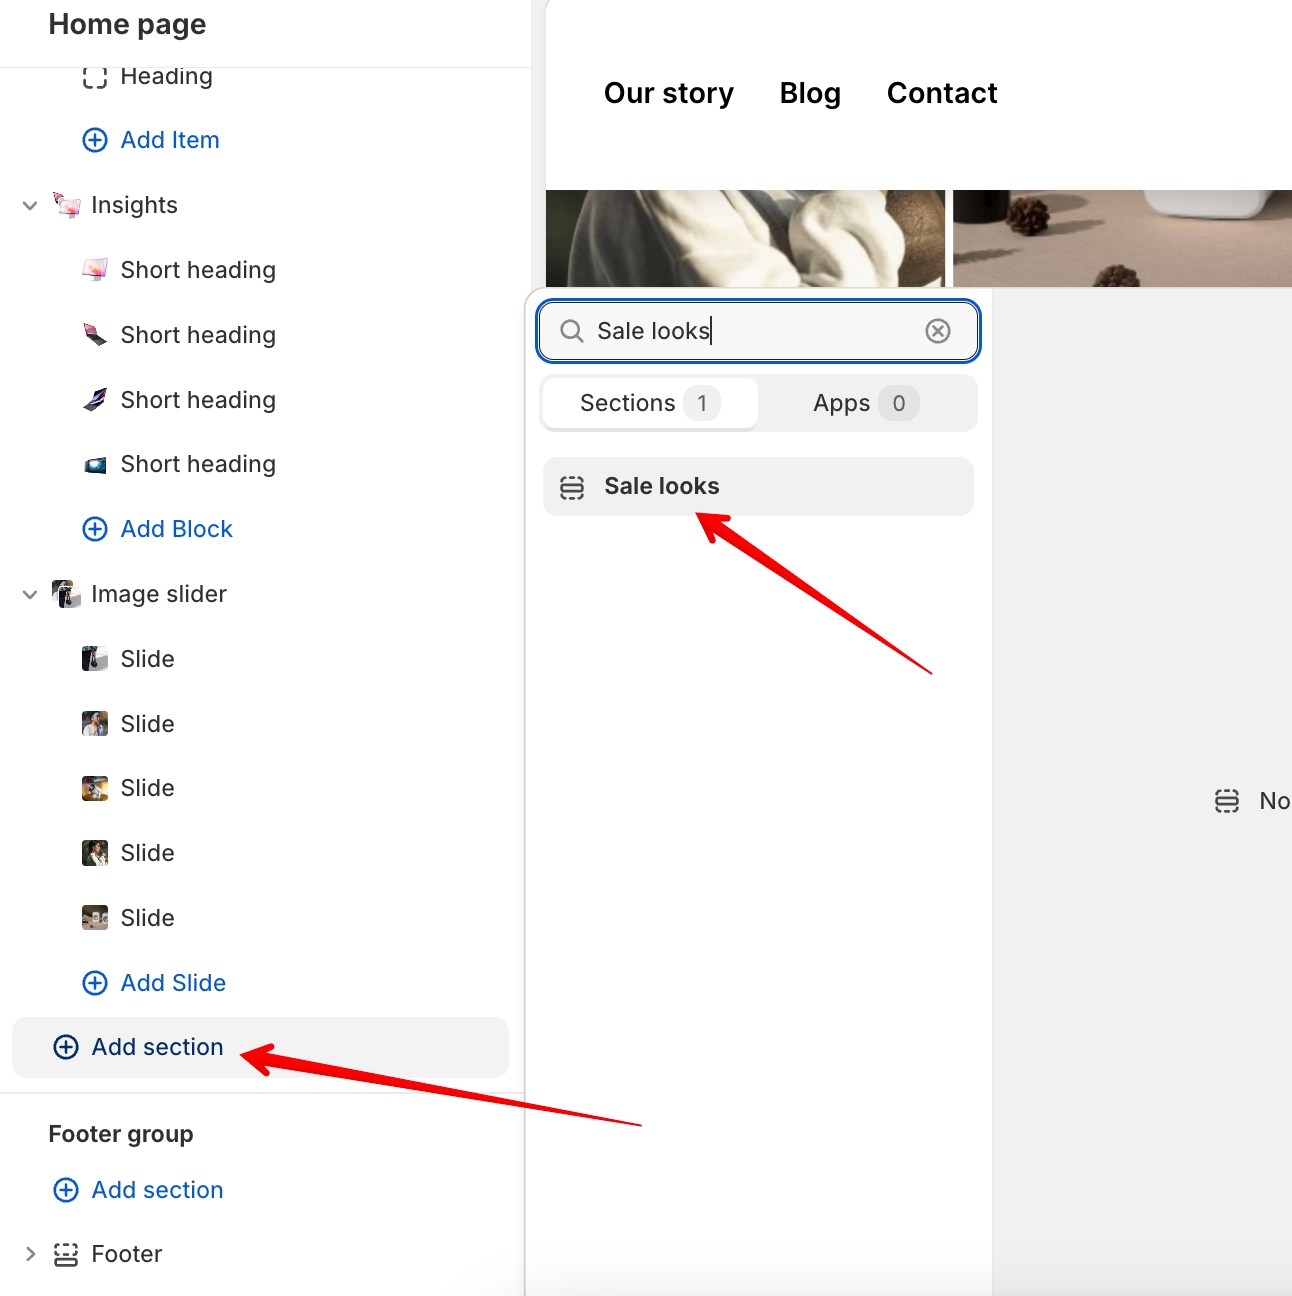
Task: Select the first Short heading block
Action: click(198, 270)
